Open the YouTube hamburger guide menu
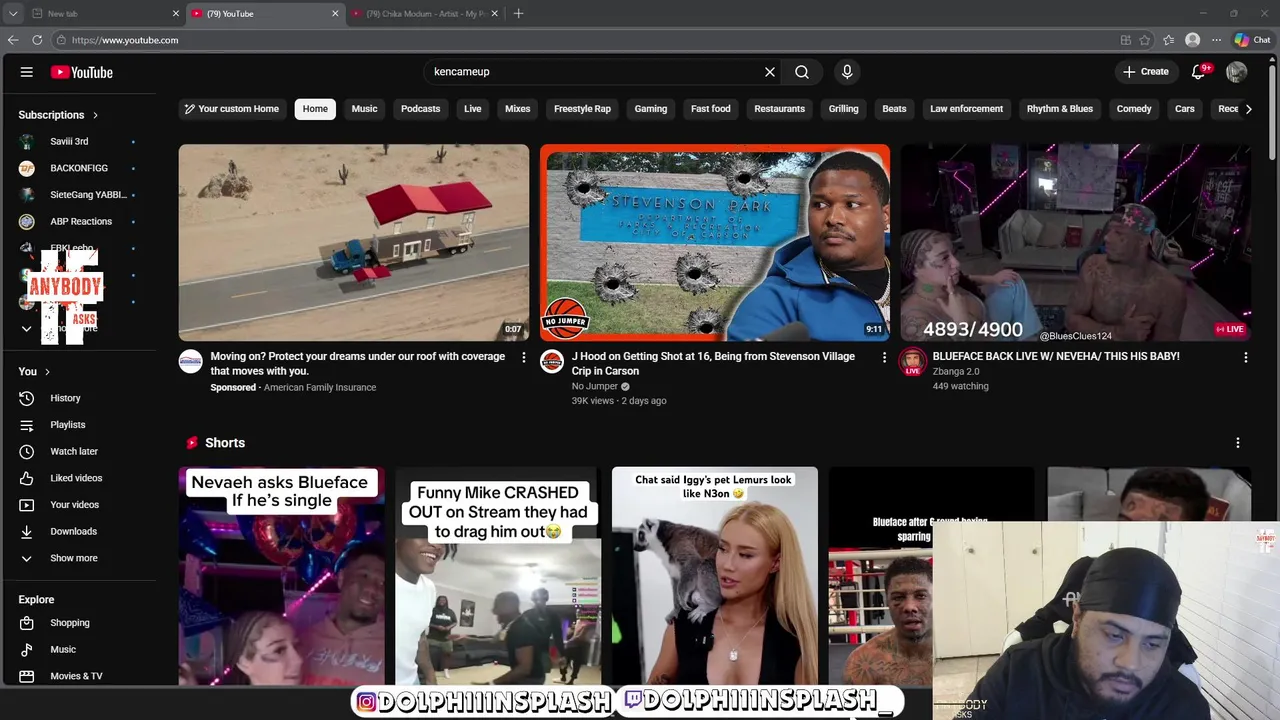This screenshot has height=720, width=1280. [x=27, y=72]
